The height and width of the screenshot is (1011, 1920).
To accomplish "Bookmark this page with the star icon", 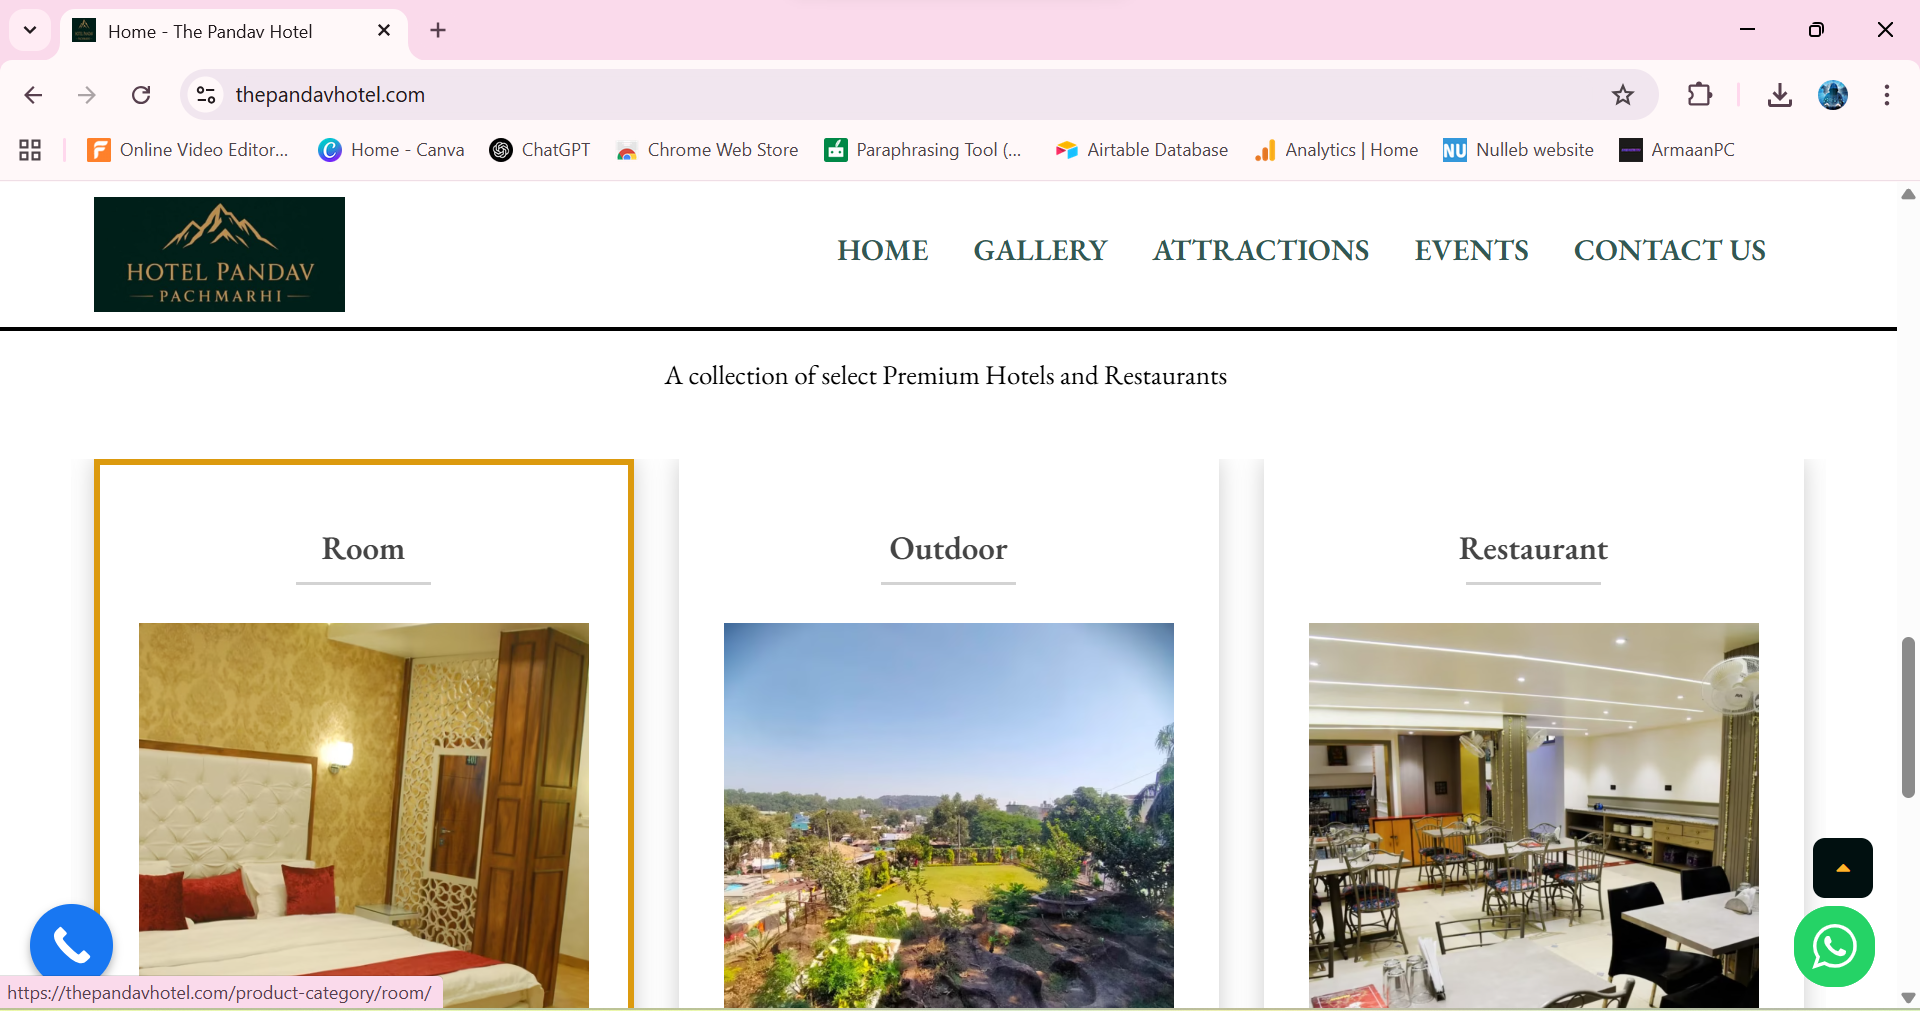I will point(1623,95).
